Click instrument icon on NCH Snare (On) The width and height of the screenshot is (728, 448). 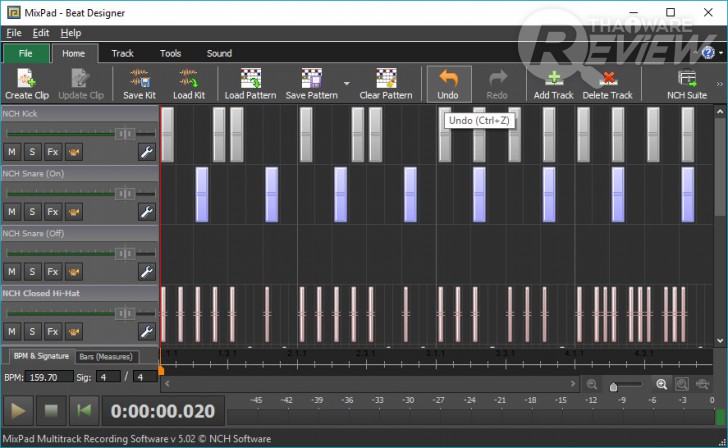tap(74, 212)
